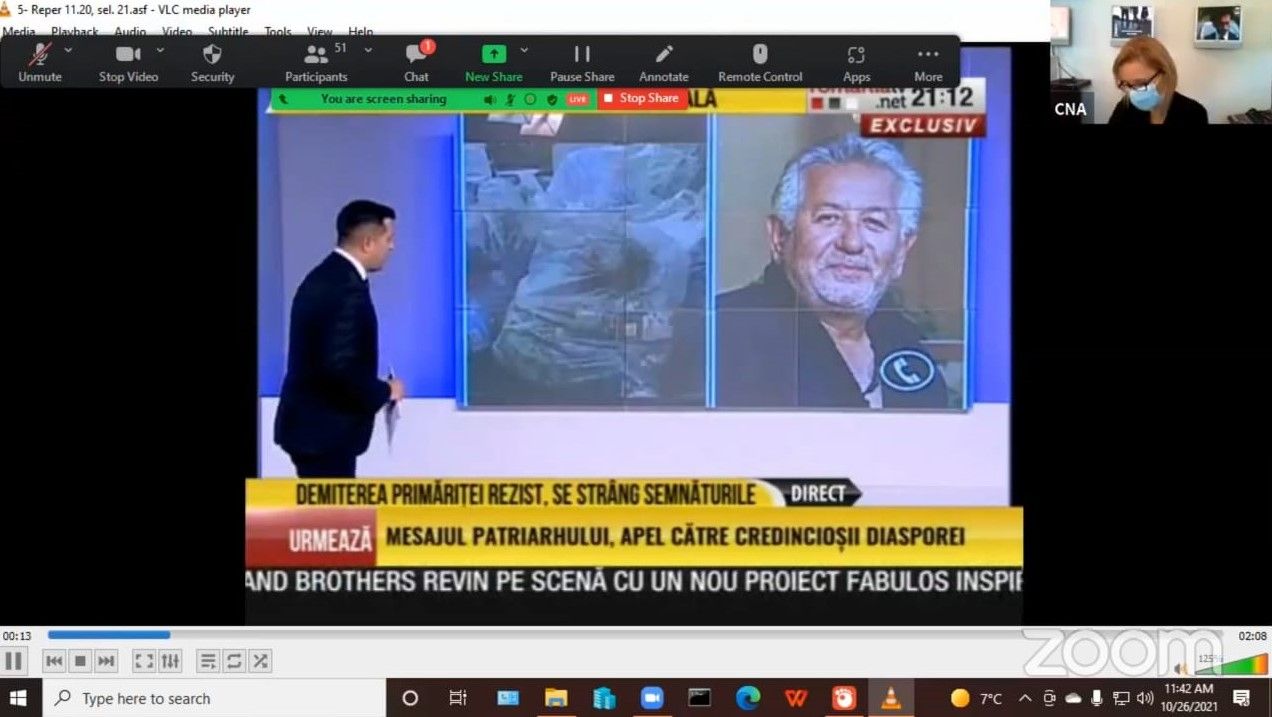Screen dimensions: 1272x717
Task: Open Zoom Security options
Action: [212, 62]
